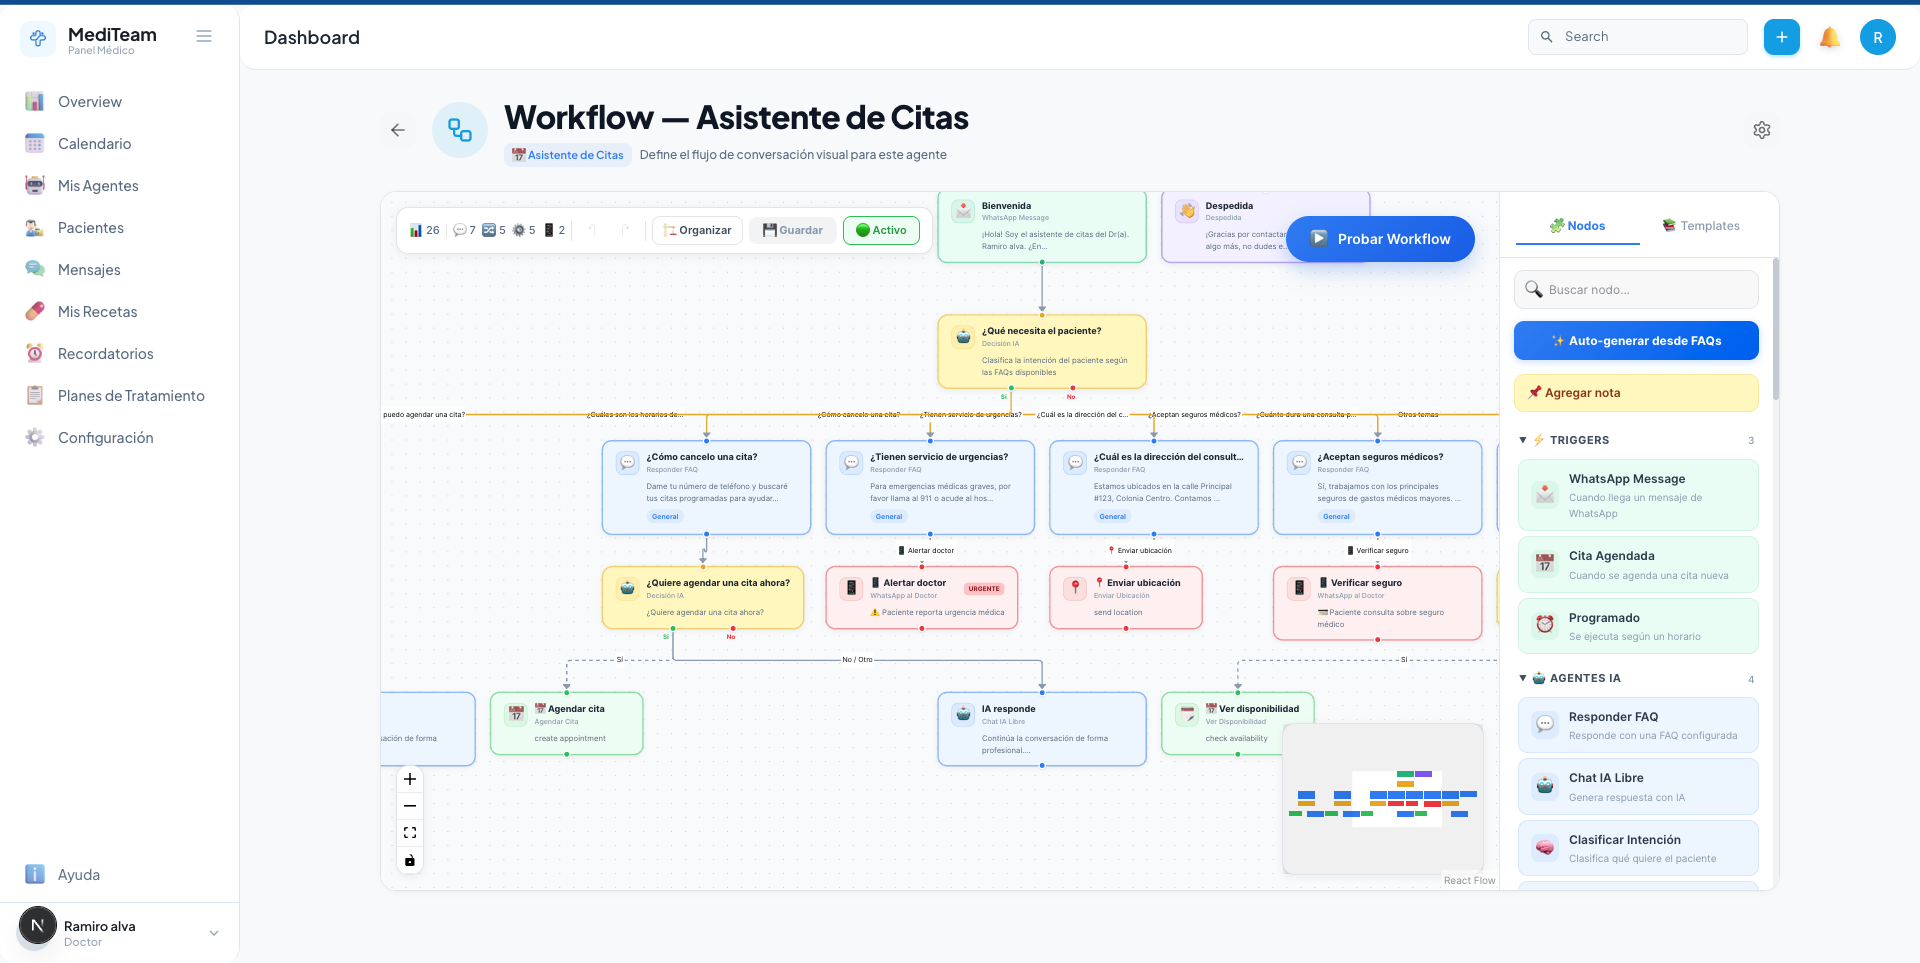Screen dimensions: 1920x963
Task: Open the Nodos tab
Action: pos(1577,226)
